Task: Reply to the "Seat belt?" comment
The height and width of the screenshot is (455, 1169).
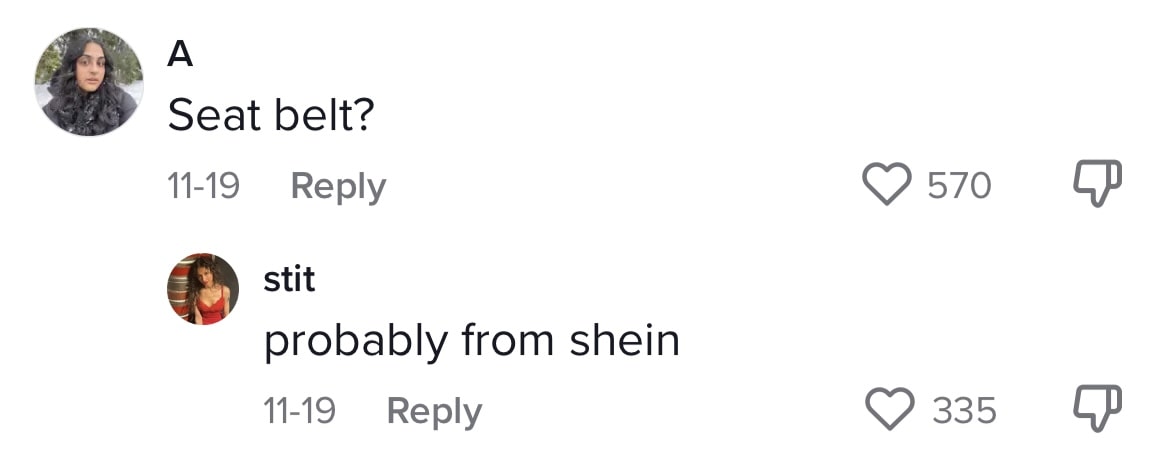Action: pos(338,186)
